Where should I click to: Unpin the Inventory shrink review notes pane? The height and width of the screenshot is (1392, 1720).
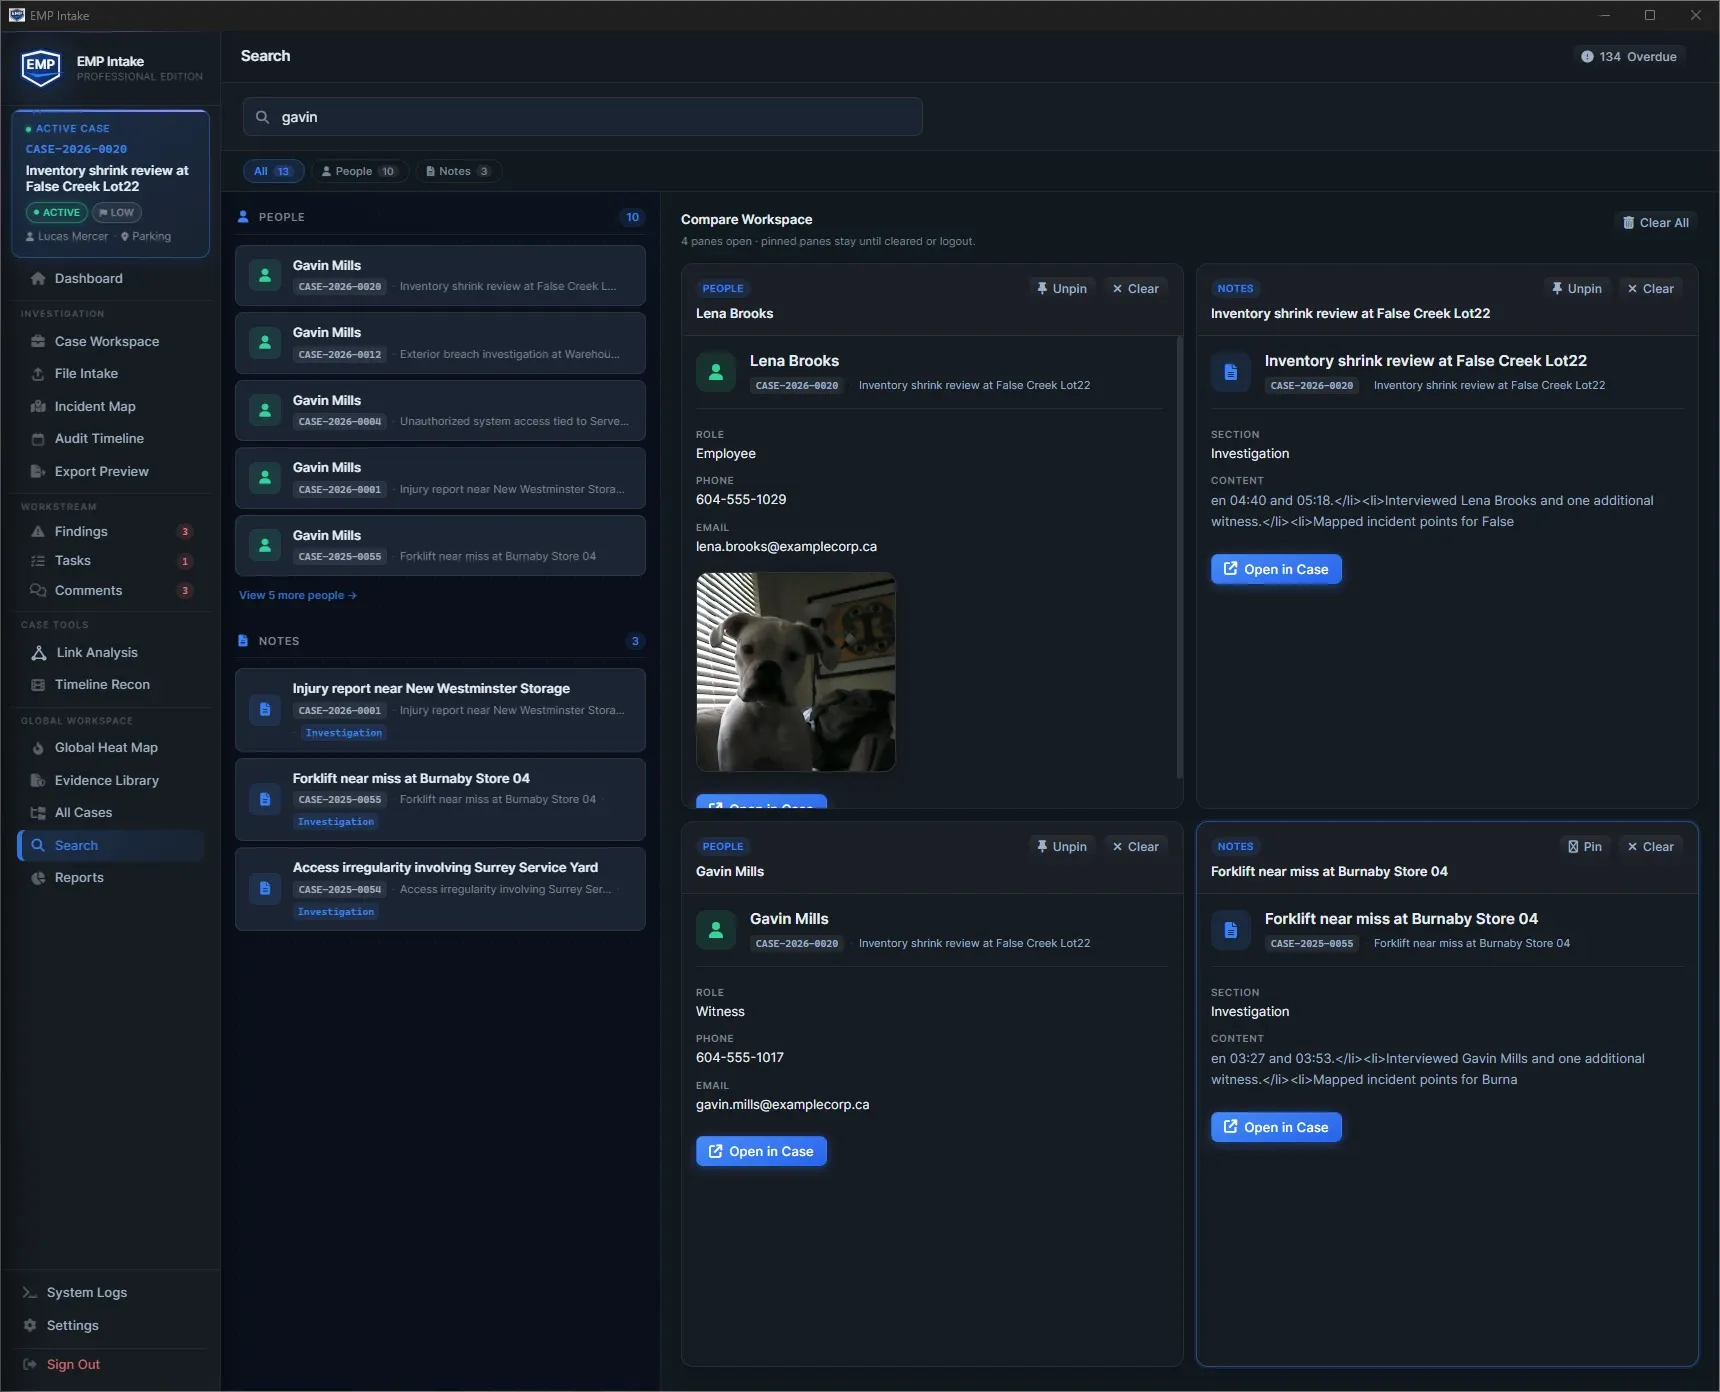coord(1577,289)
